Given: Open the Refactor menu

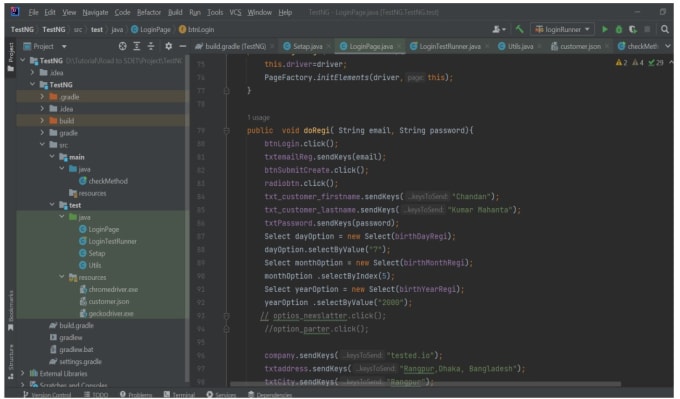Looking at the screenshot, I should coord(149,13).
